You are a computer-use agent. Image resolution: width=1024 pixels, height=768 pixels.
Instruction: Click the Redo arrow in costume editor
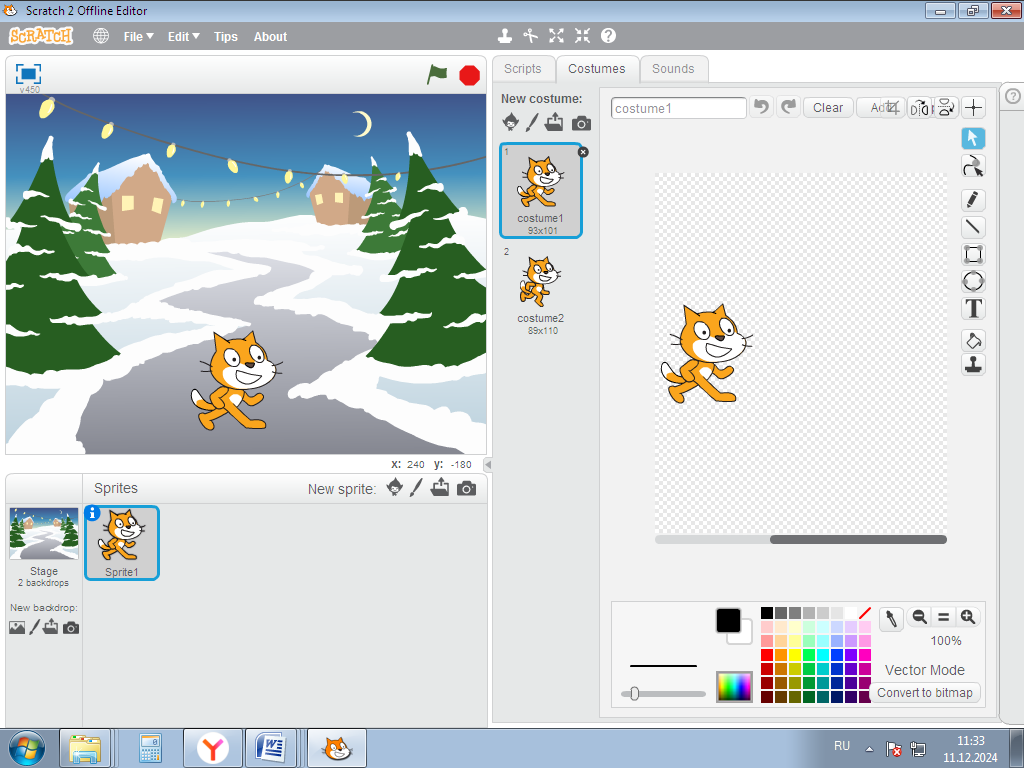coord(789,106)
